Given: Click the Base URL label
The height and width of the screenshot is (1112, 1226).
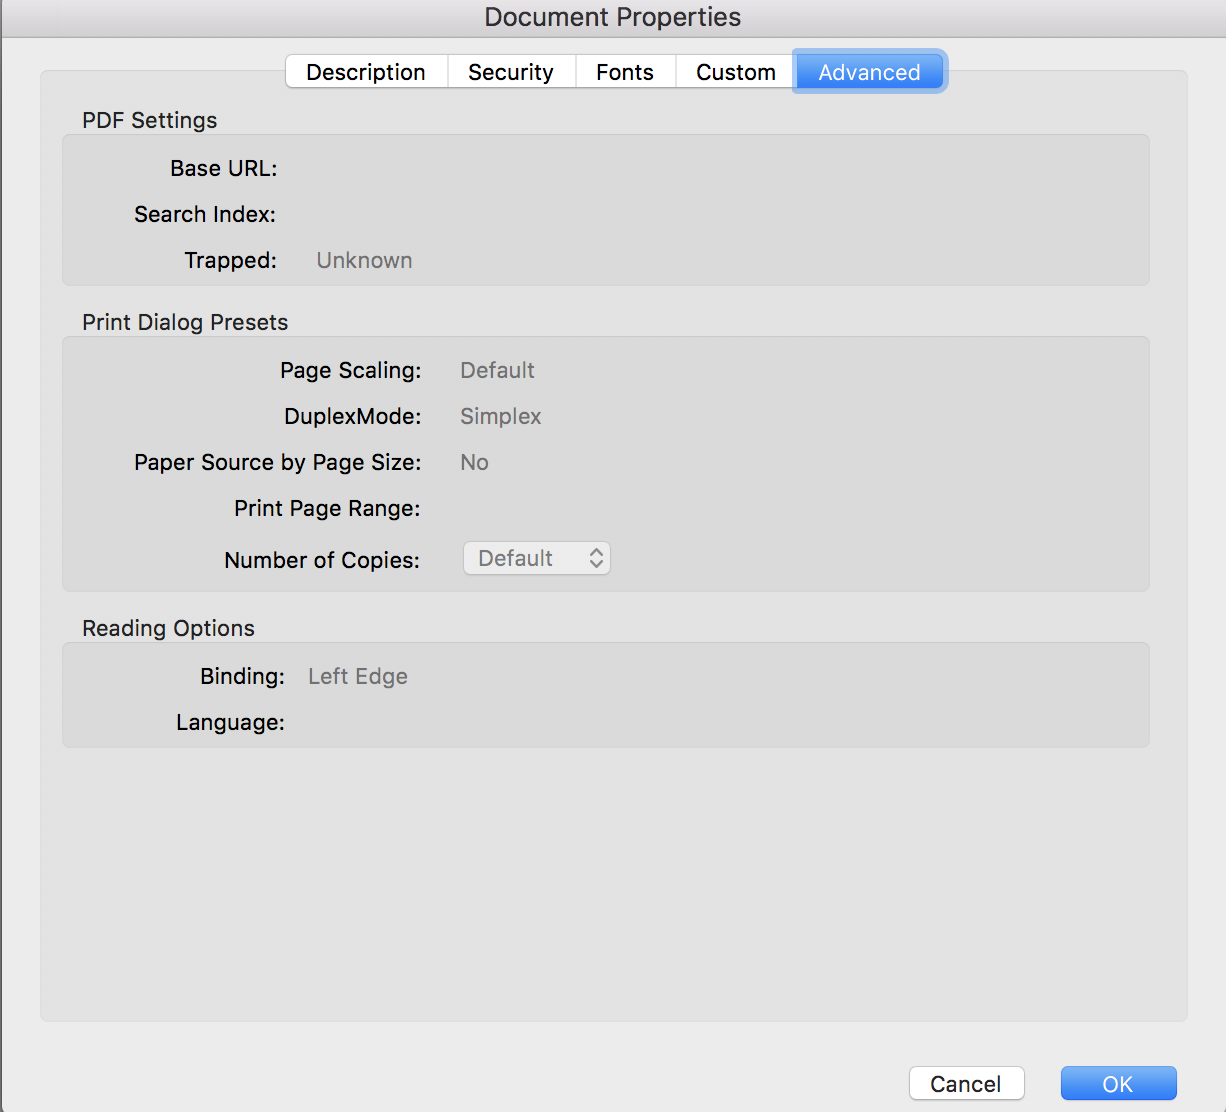Looking at the screenshot, I should pyautogui.click(x=224, y=168).
